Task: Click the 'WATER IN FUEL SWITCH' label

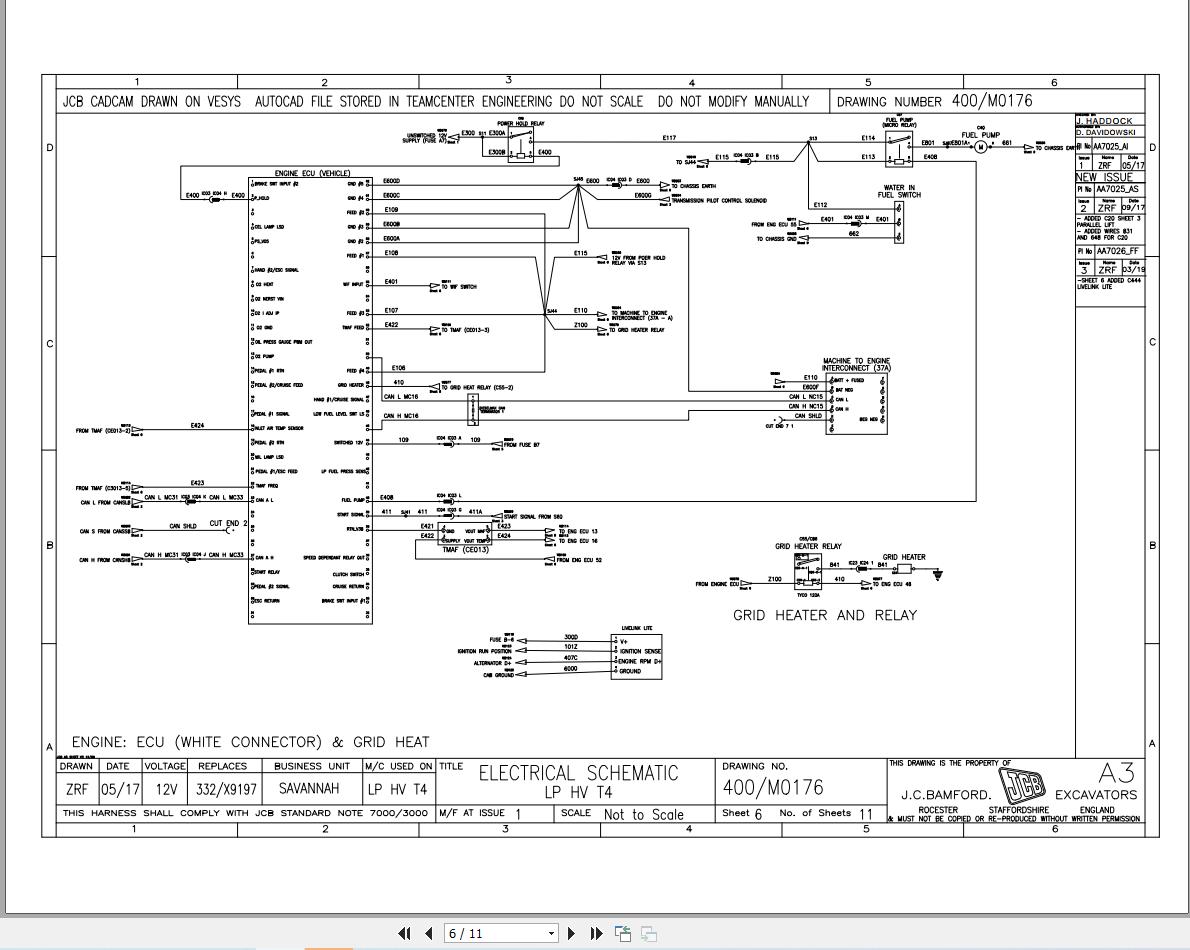Action: point(899,191)
